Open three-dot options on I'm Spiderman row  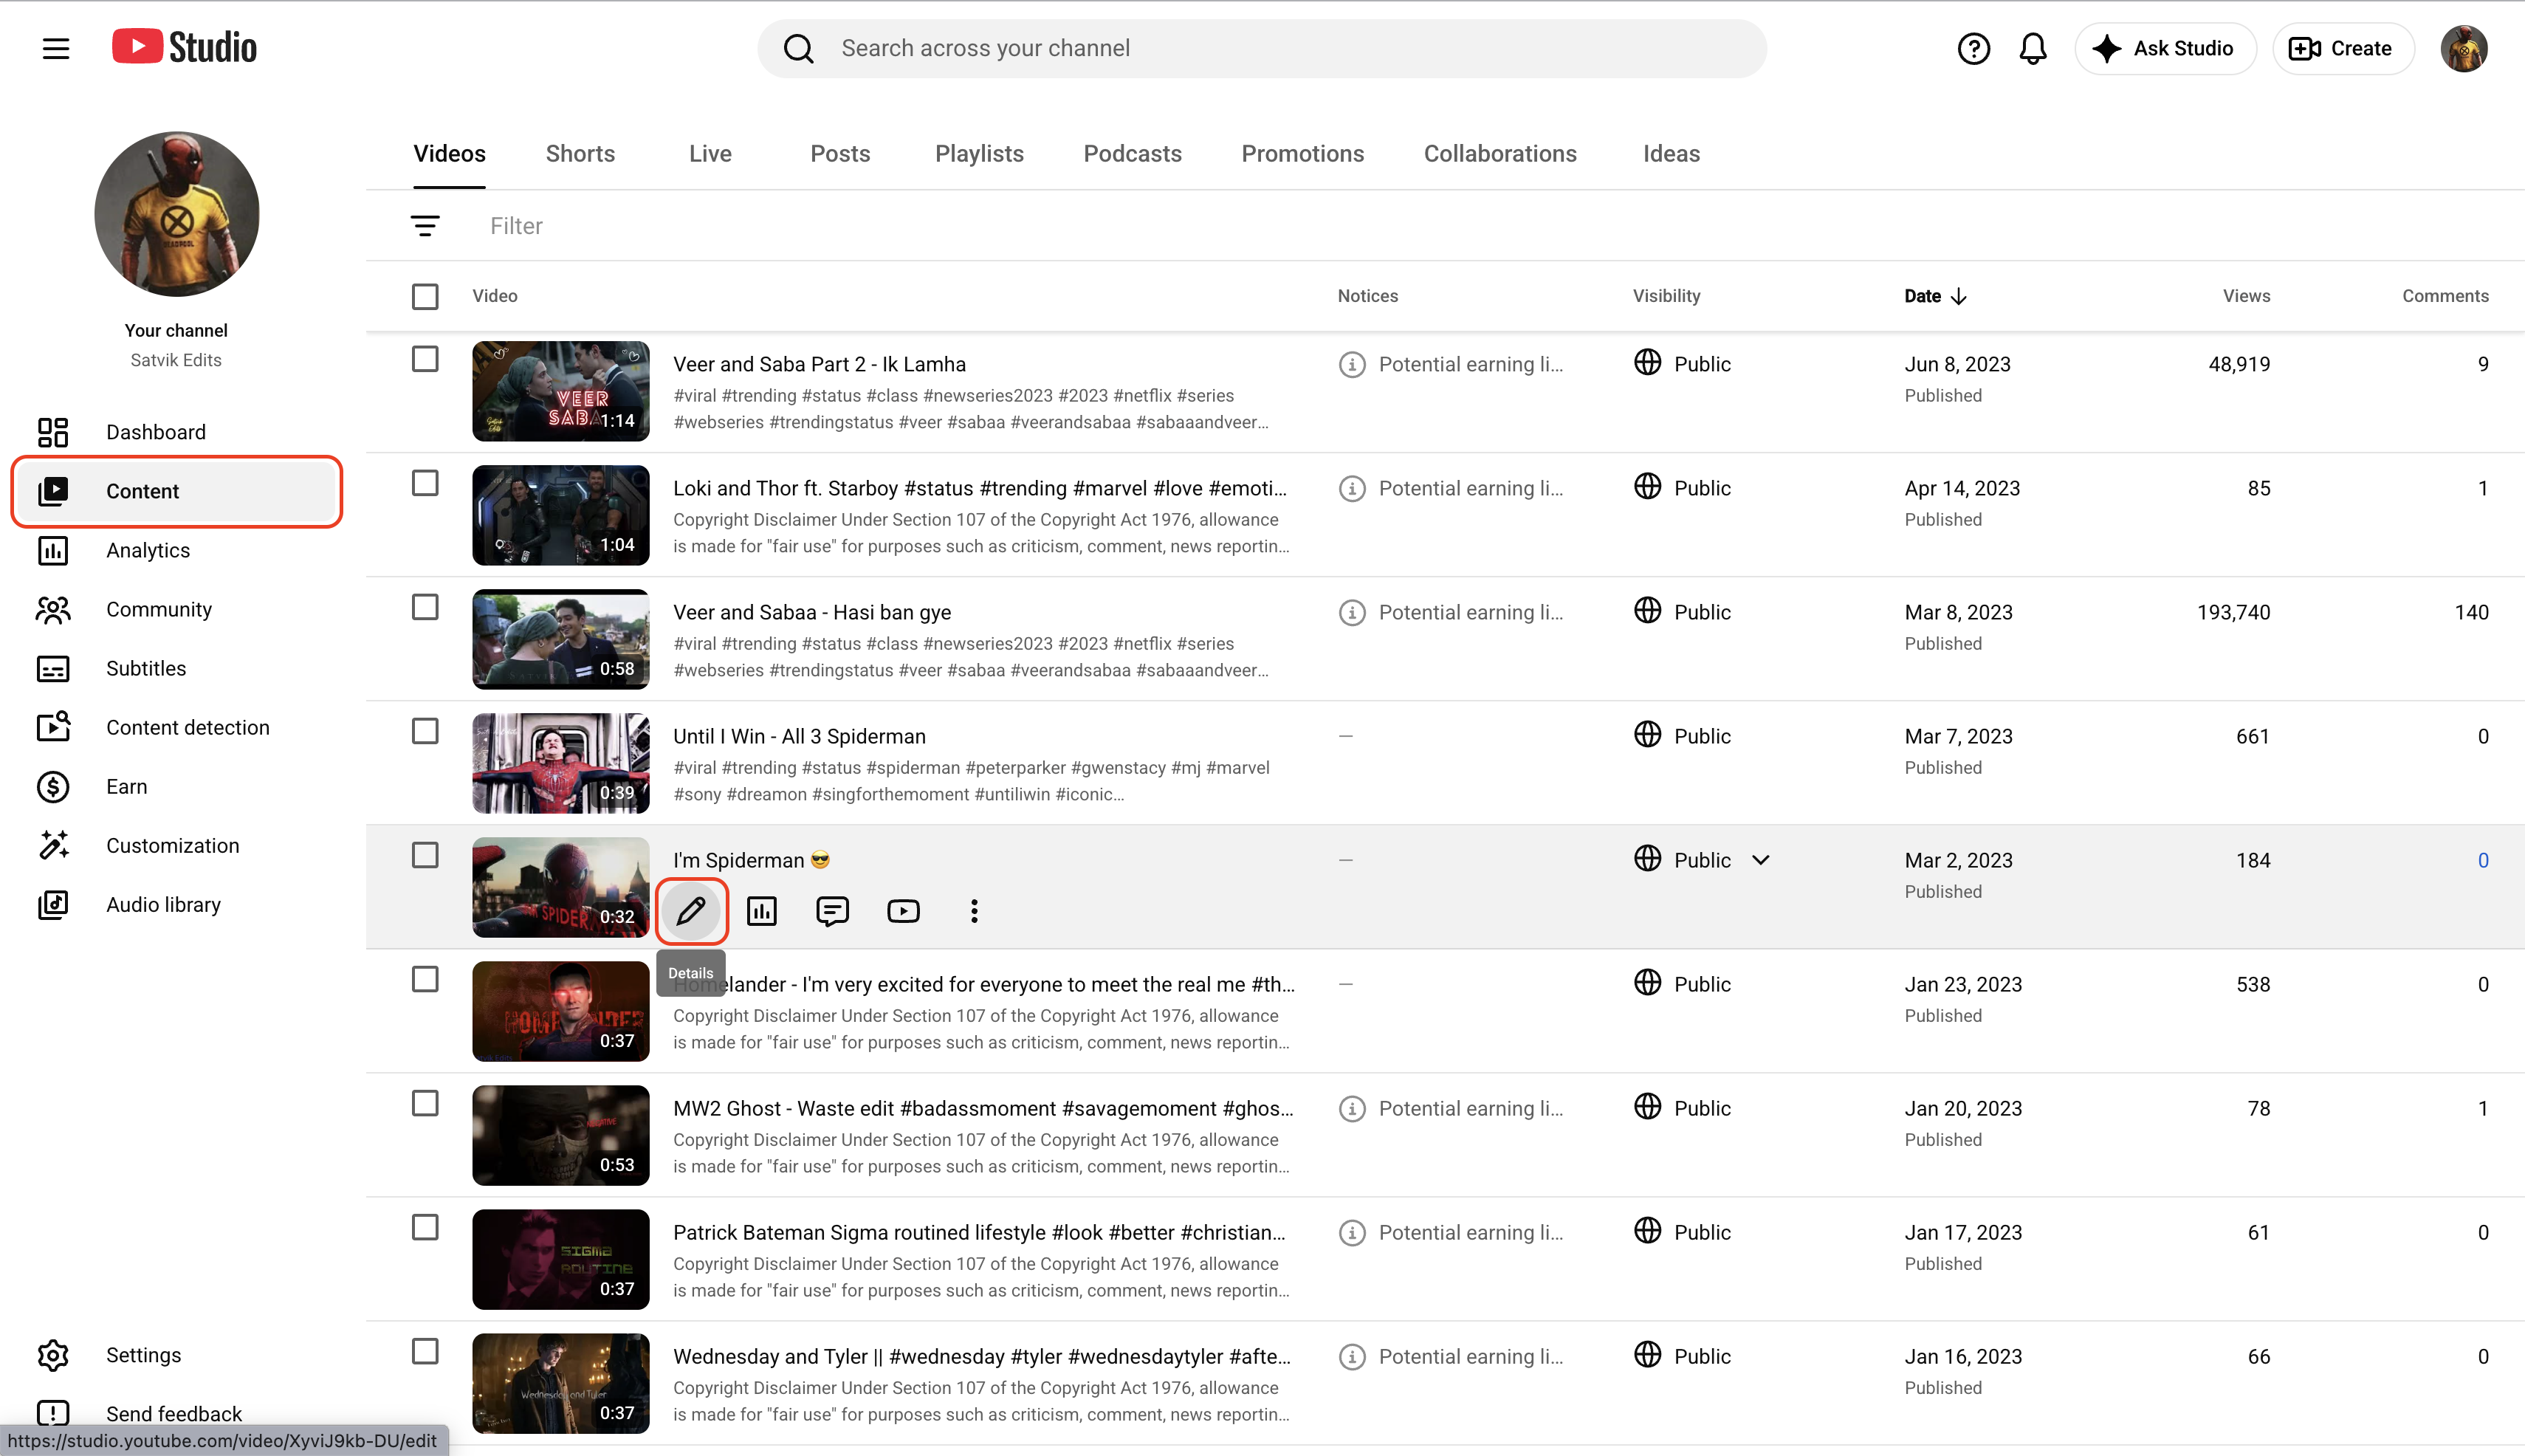974,911
